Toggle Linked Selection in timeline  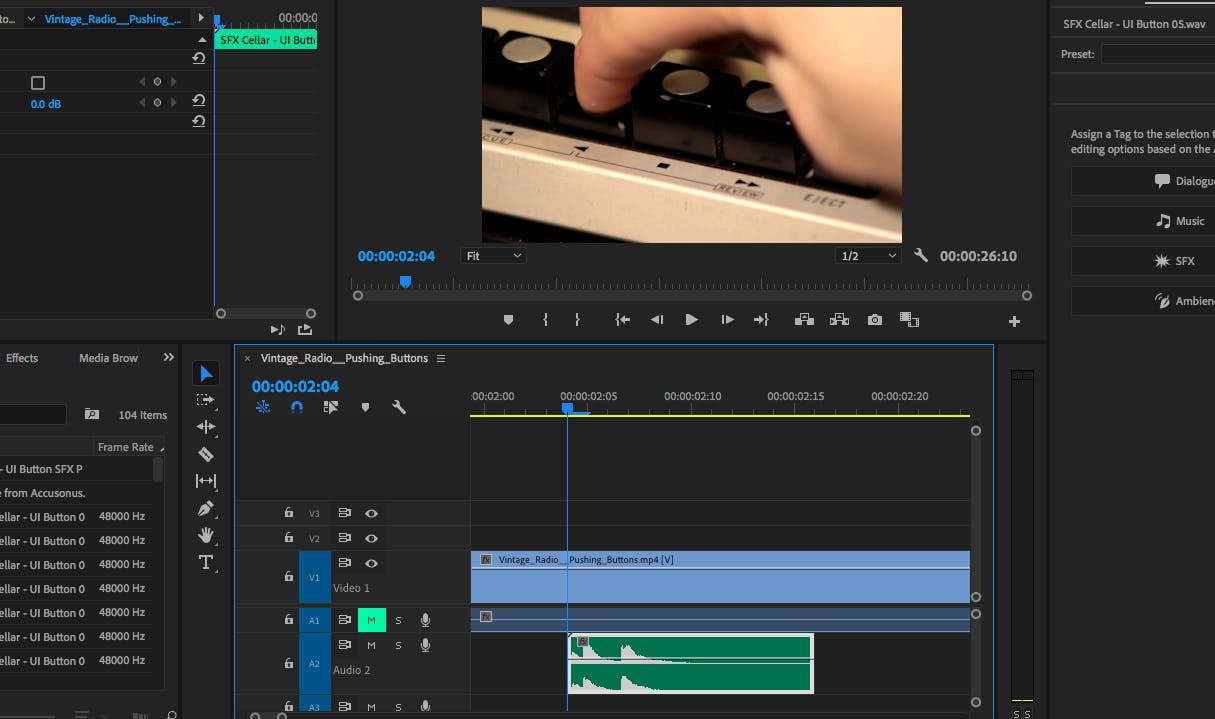[331, 407]
